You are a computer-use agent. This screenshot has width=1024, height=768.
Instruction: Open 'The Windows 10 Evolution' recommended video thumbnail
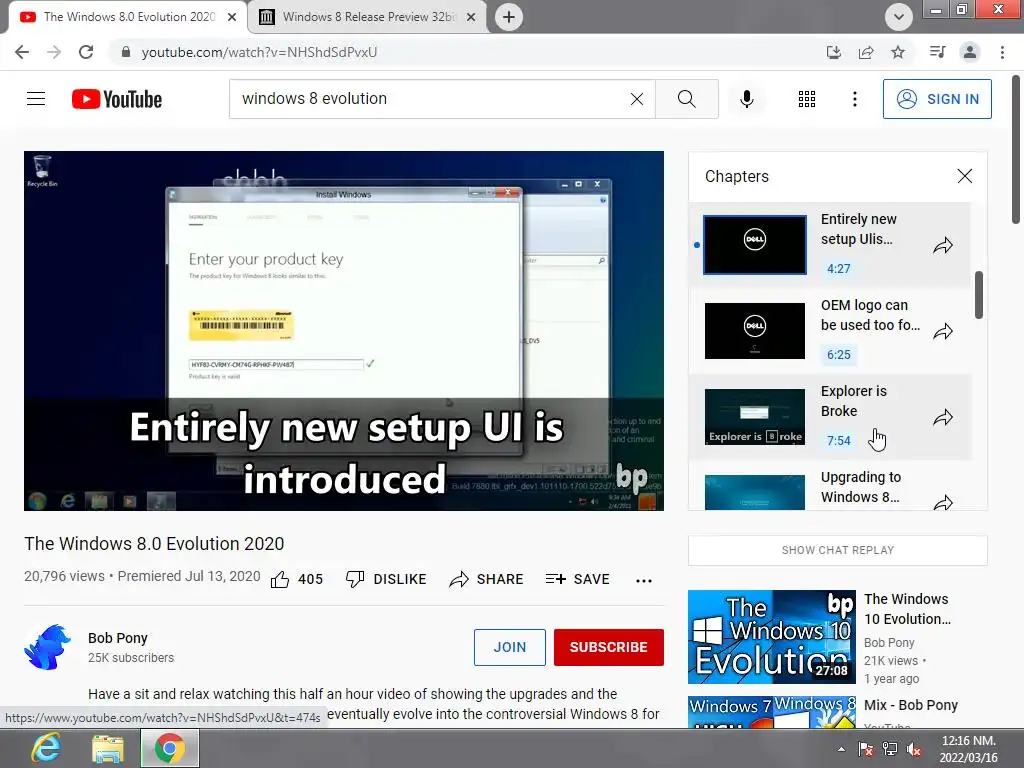pos(771,637)
